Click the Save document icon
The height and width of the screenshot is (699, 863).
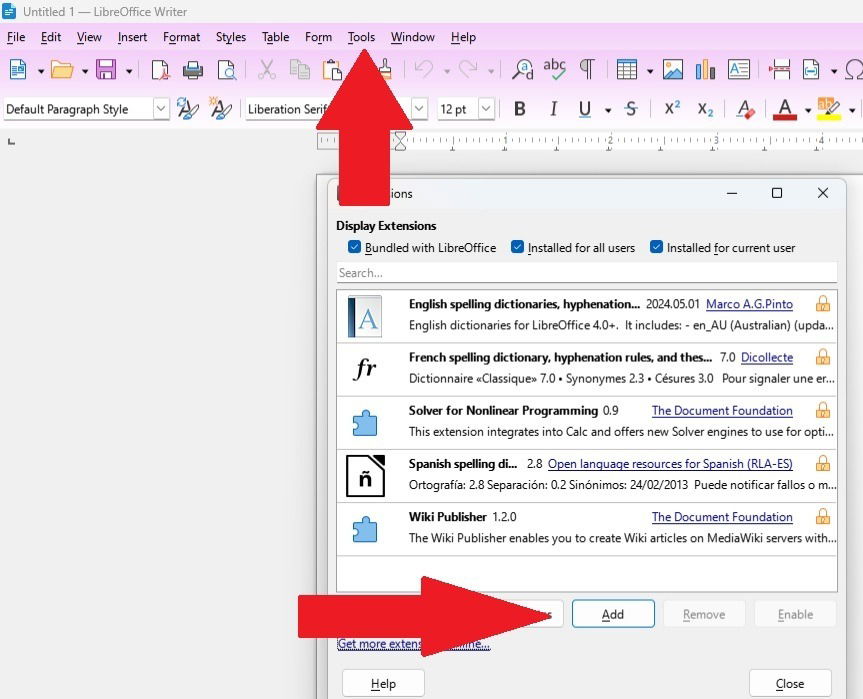pyautogui.click(x=106, y=70)
